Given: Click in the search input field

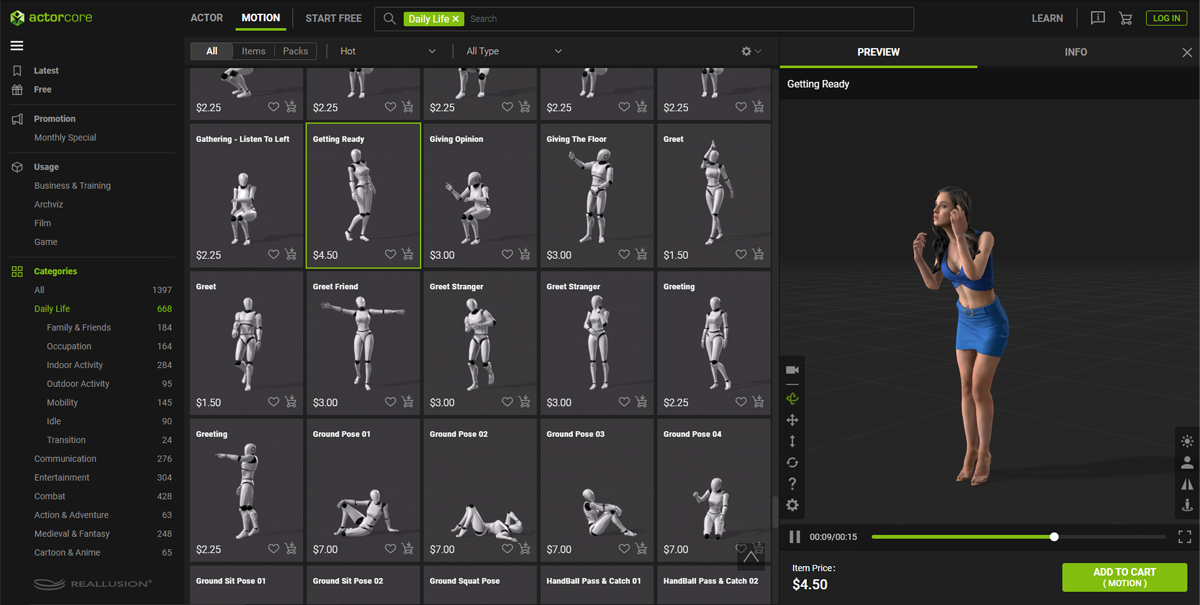Looking at the screenshot, I should pos(688,18).
